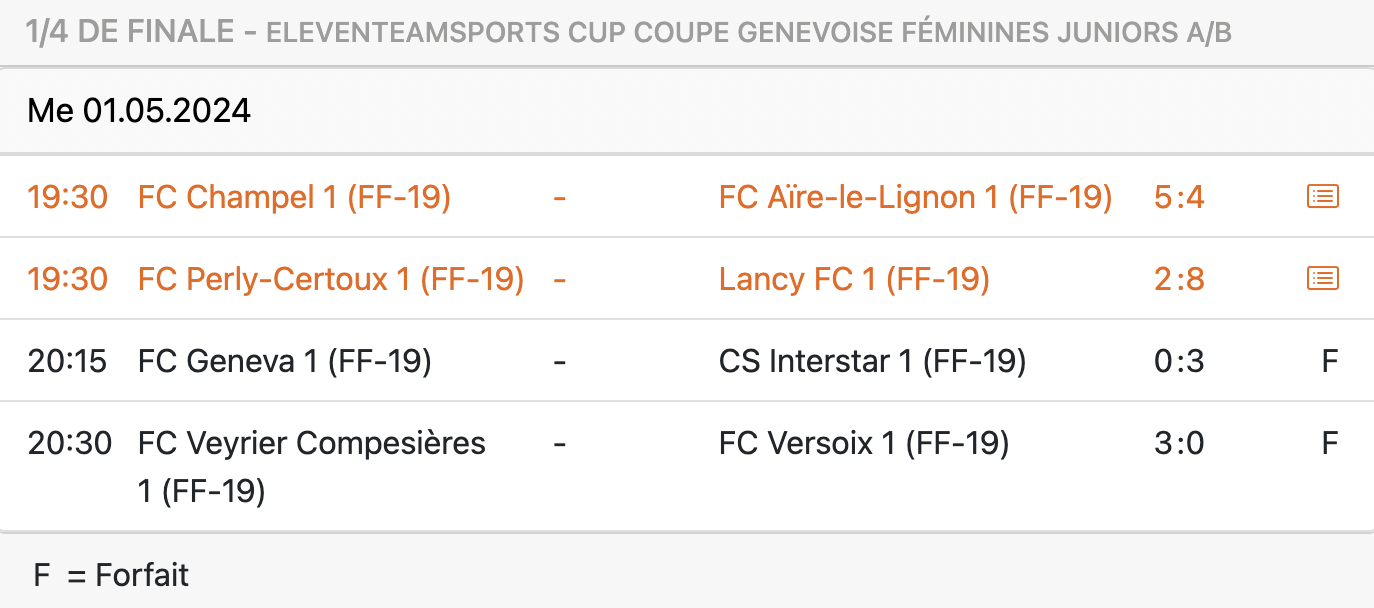Screen dimensions: 1374x608
Task: Click CS Interstar 1 (FF-19) team name
Action: (872, 361)
